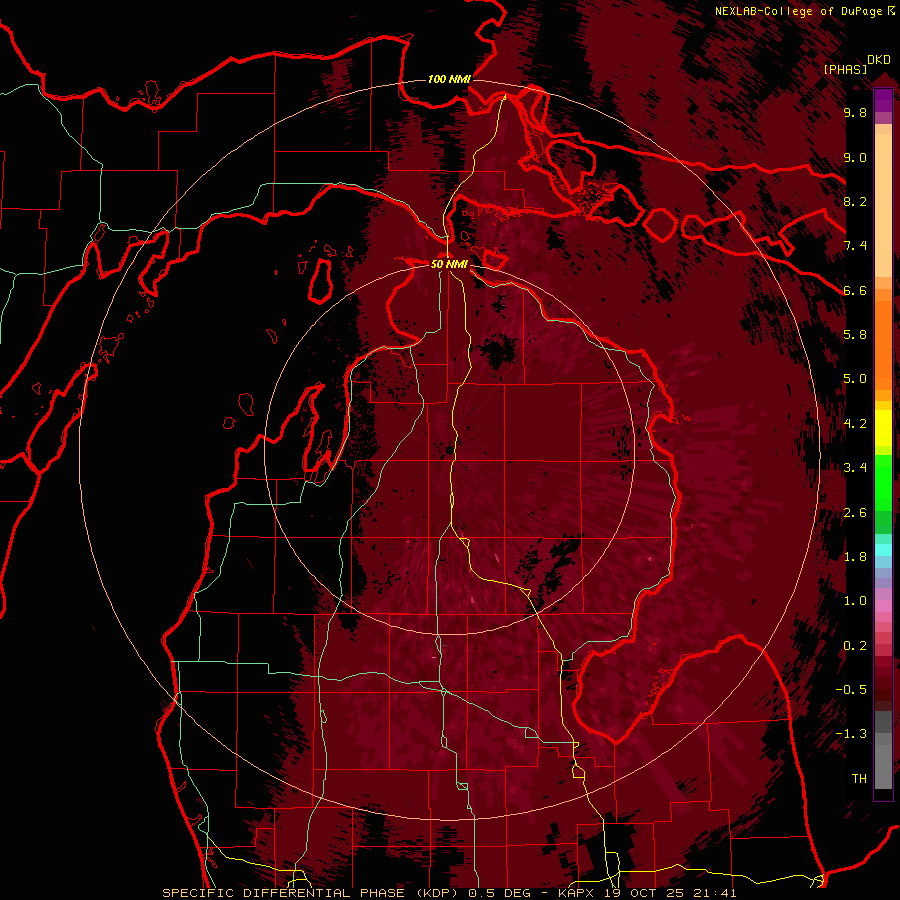This screenshot has height=900, width=900.
Task: Pick the cyan band on the color bar
Action: pyautogui.click(x=883, y=550)
